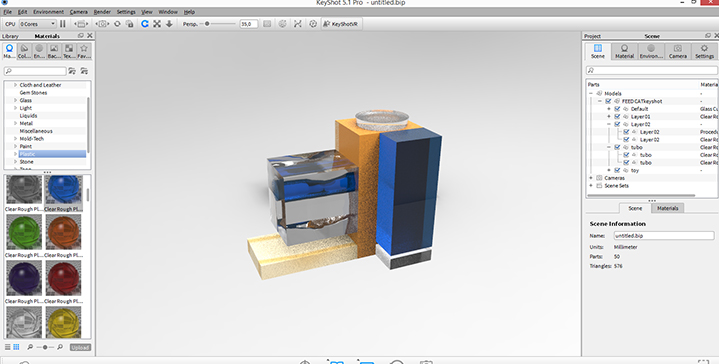Adjust the thumbnail size slider

45,347
